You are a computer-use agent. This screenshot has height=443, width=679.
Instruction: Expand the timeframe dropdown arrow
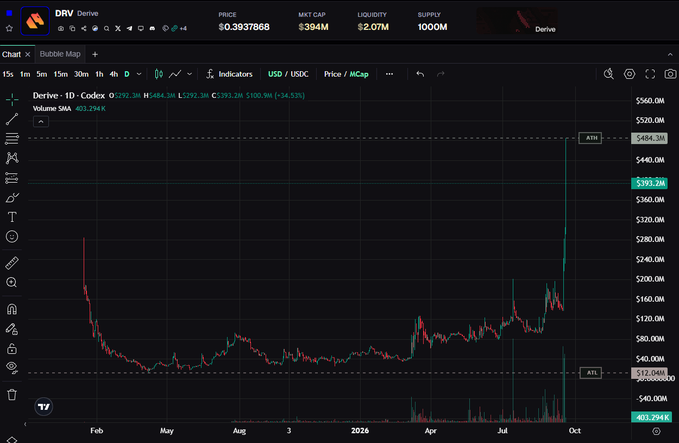click(139, 74)
